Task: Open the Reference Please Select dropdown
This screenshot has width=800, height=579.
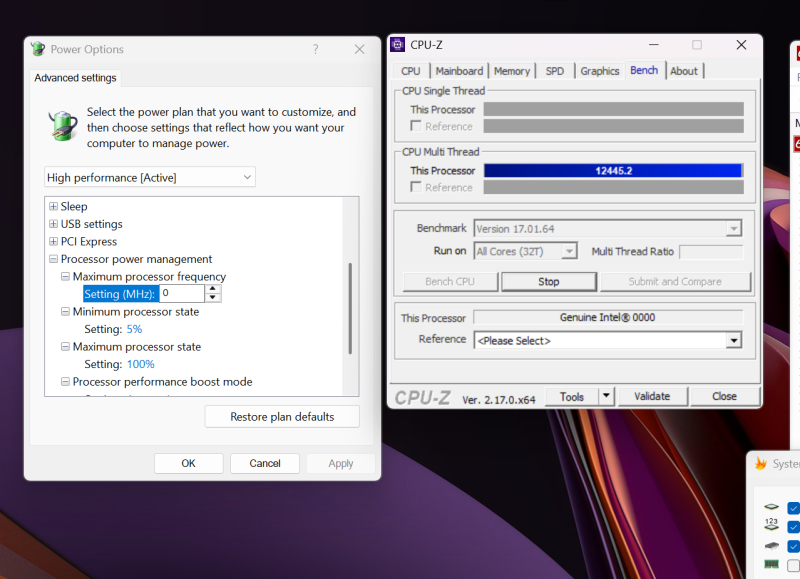Action: click(734, 340)
